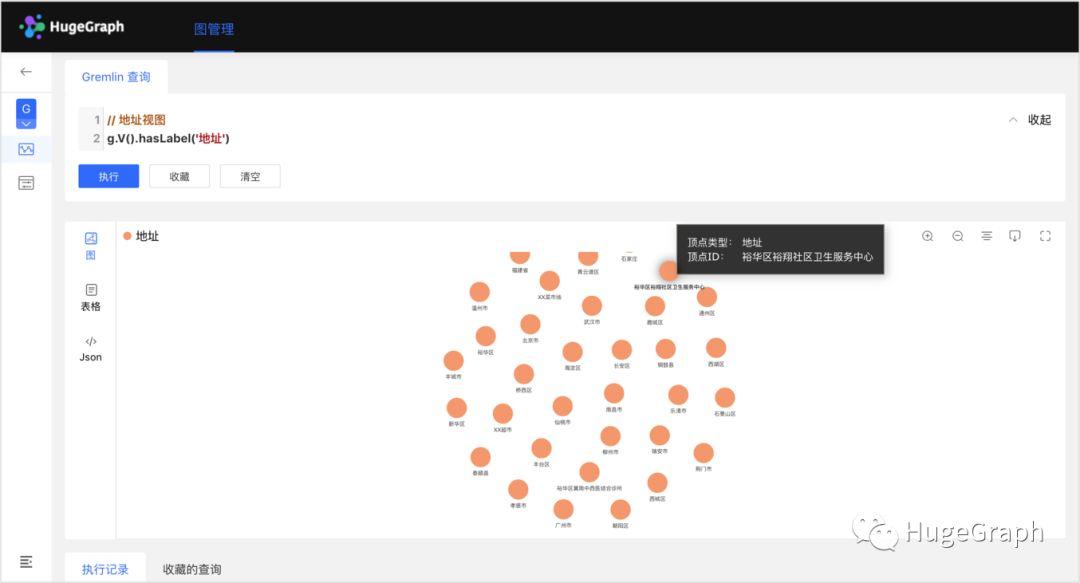Select the 执行记录 tab
This screenshot has height=583, width=1080.
(105, 569)
